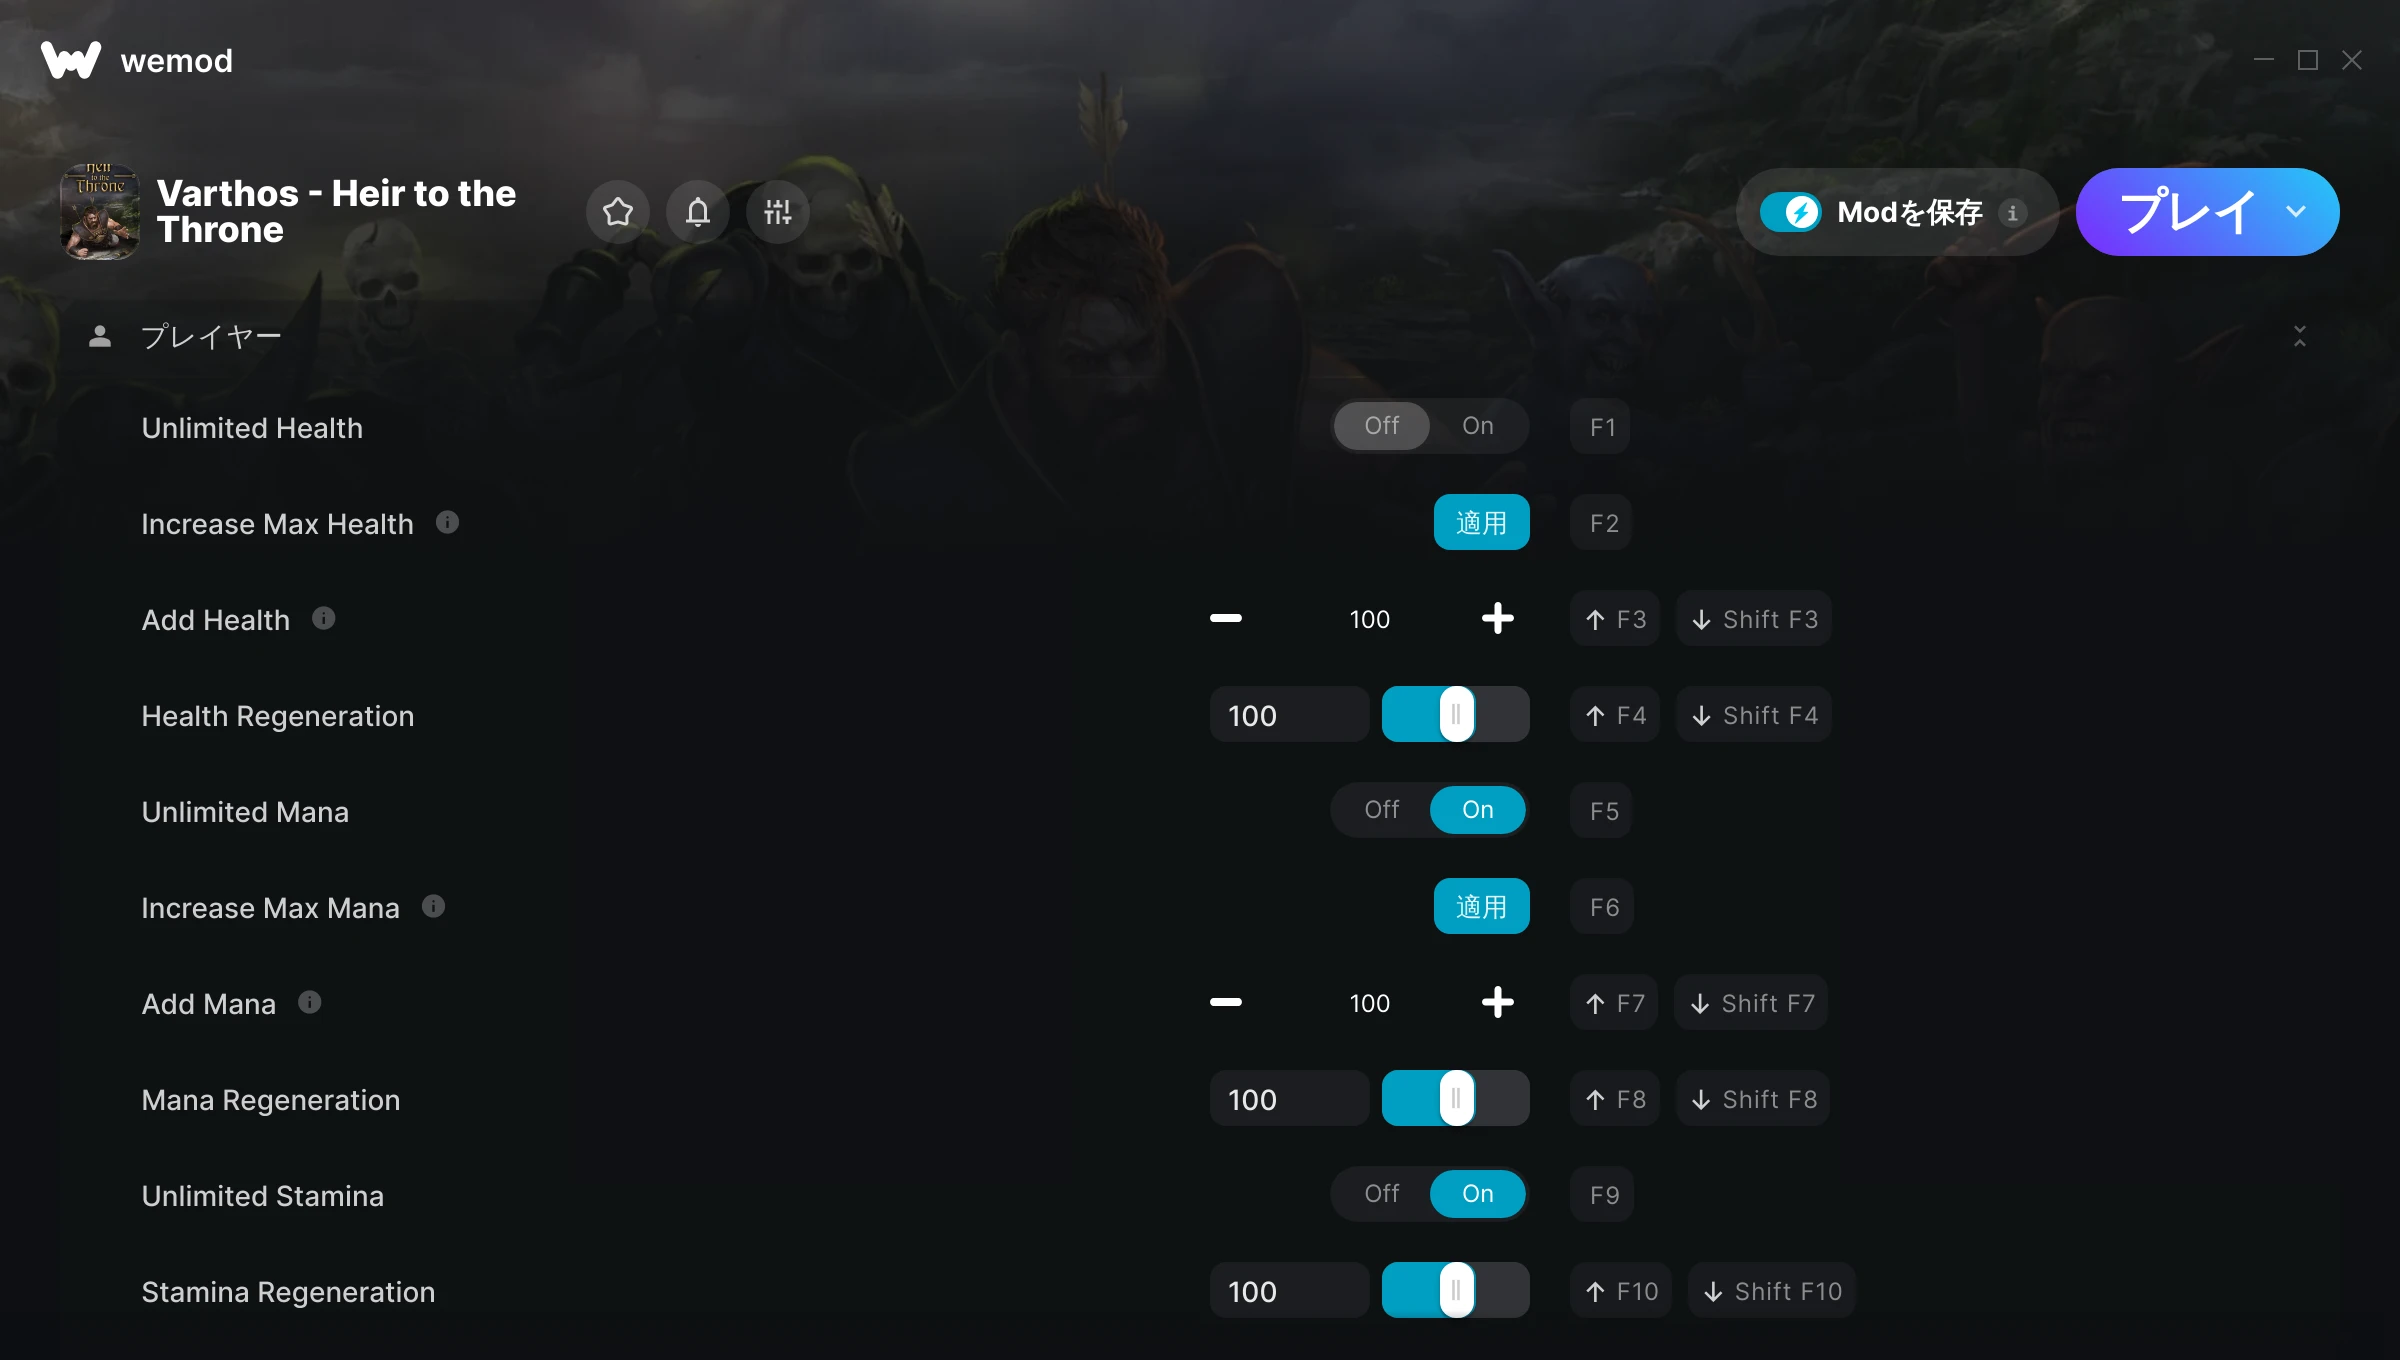Show info about Increase Max Health
Viewport: 2400px width, 1360px height.
[x=448, y=522]
